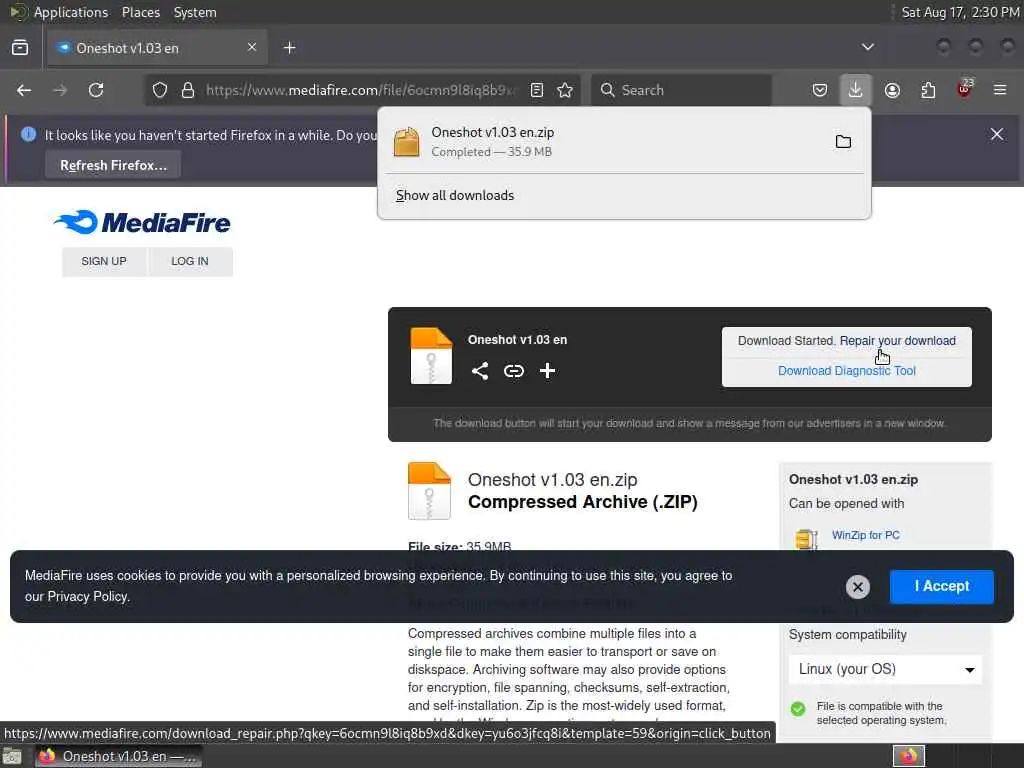Screen dimensions: 1024x768
Task: Click the MediaFire URL address bar
Action: [361, 90]
